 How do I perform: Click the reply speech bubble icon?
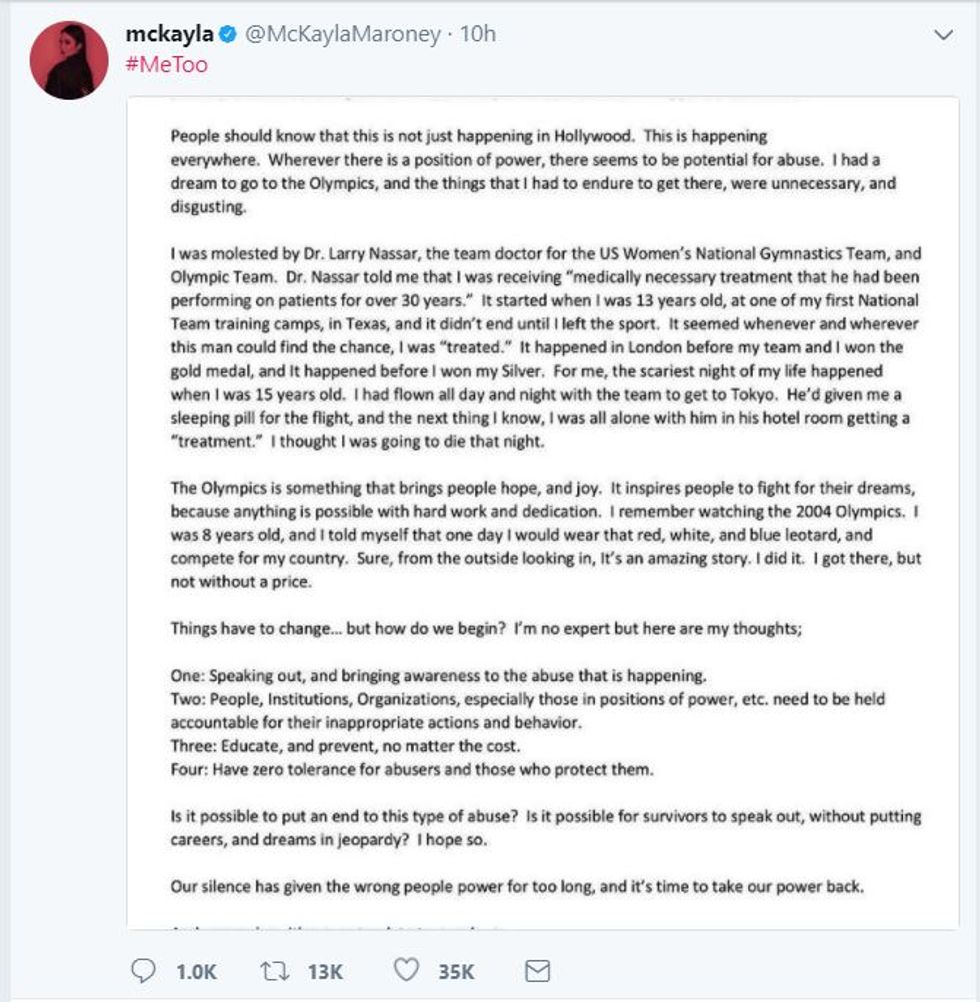tap(145, 970)
